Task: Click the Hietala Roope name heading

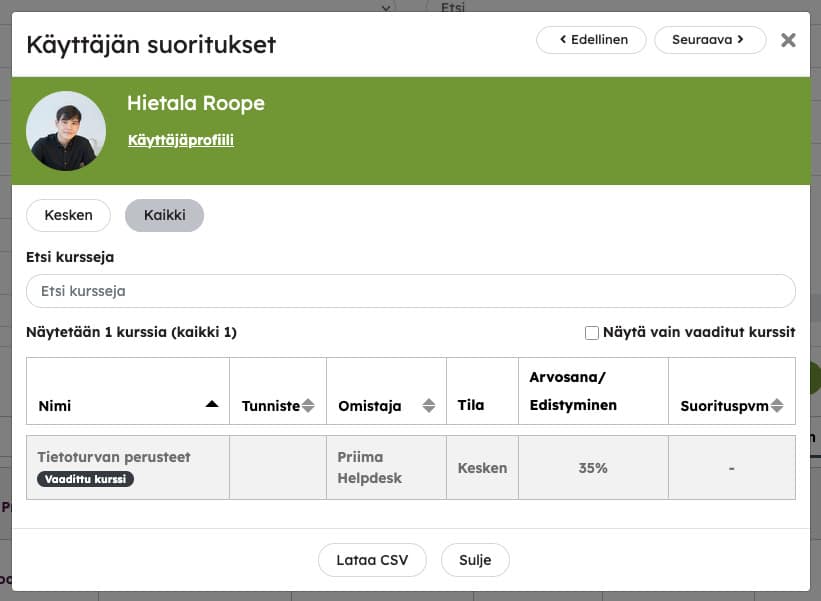Action: 196,103
